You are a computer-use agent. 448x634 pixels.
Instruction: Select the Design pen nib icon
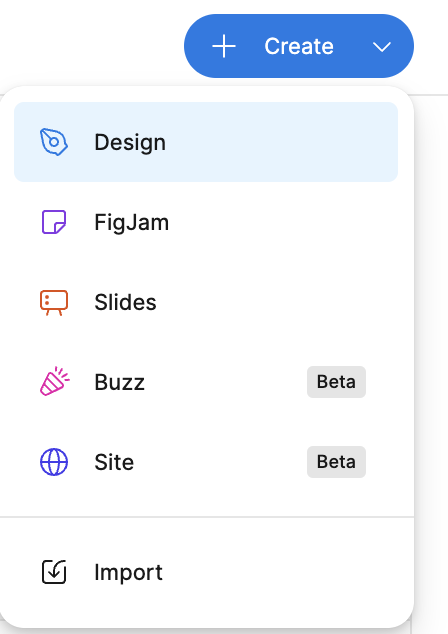(x=54, y=142)
